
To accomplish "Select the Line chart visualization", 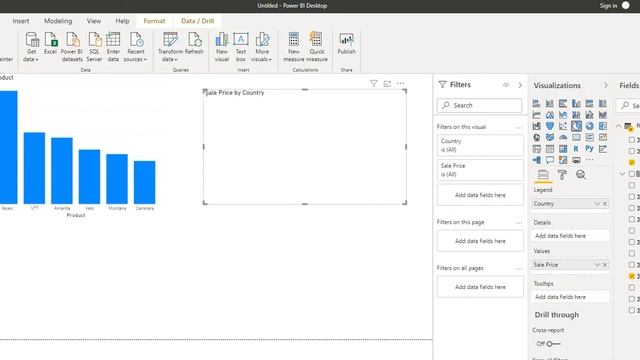I will pos(536,115).
